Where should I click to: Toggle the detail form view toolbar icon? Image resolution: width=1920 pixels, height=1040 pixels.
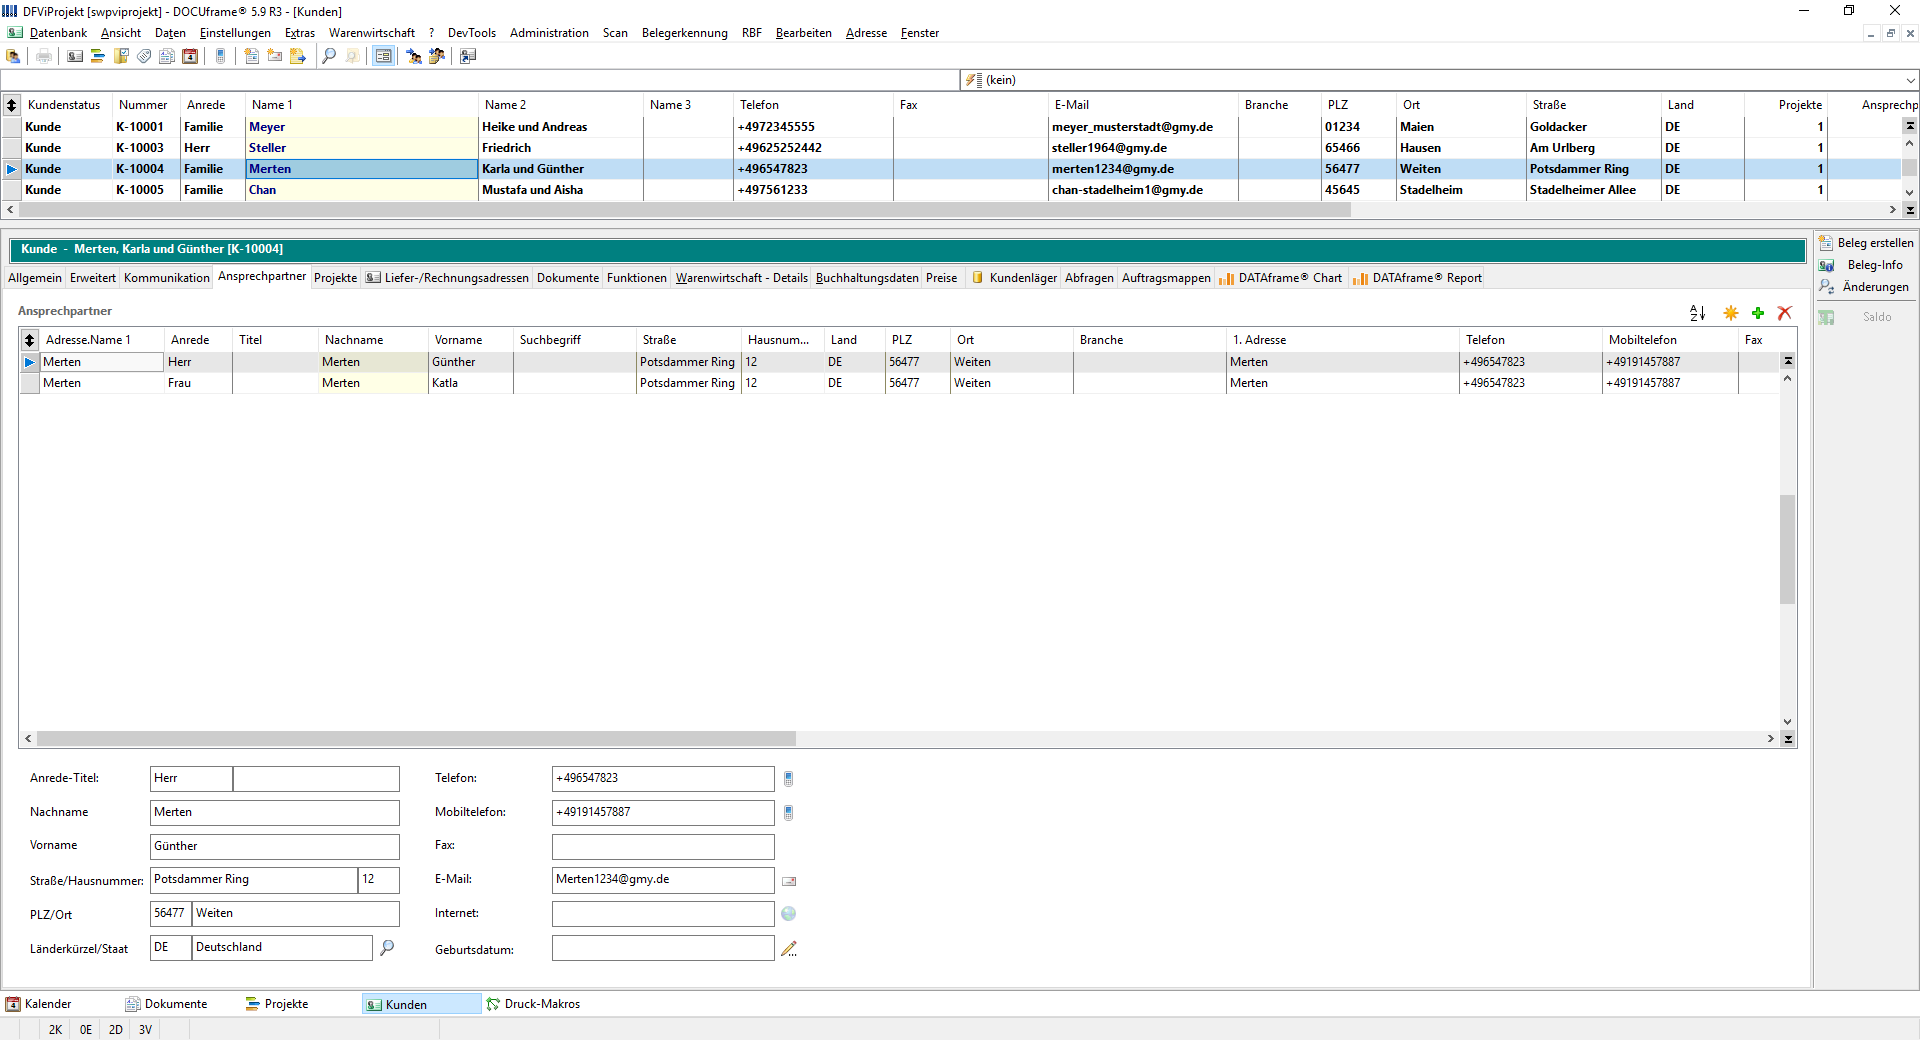[x=383, y=56]
